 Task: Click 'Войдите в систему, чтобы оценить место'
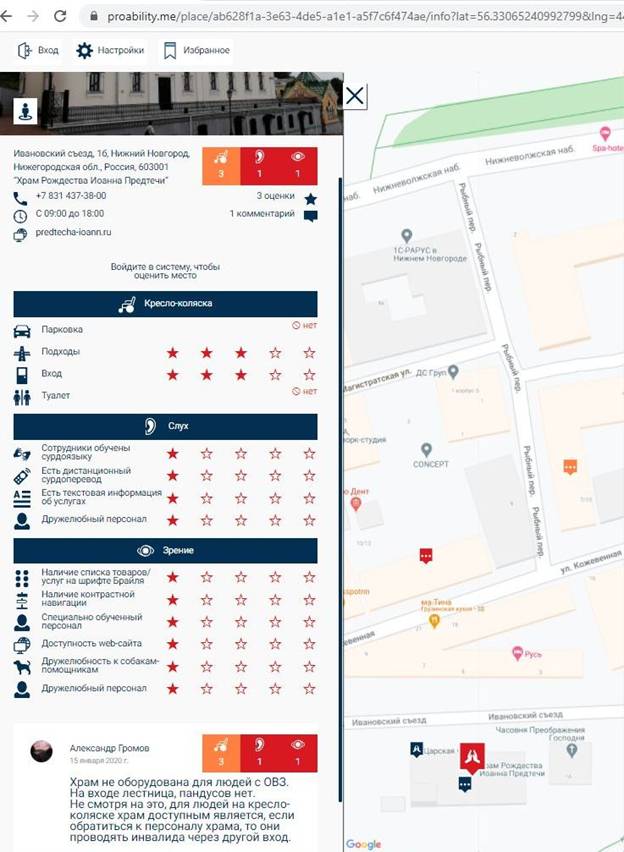(165, 271)
